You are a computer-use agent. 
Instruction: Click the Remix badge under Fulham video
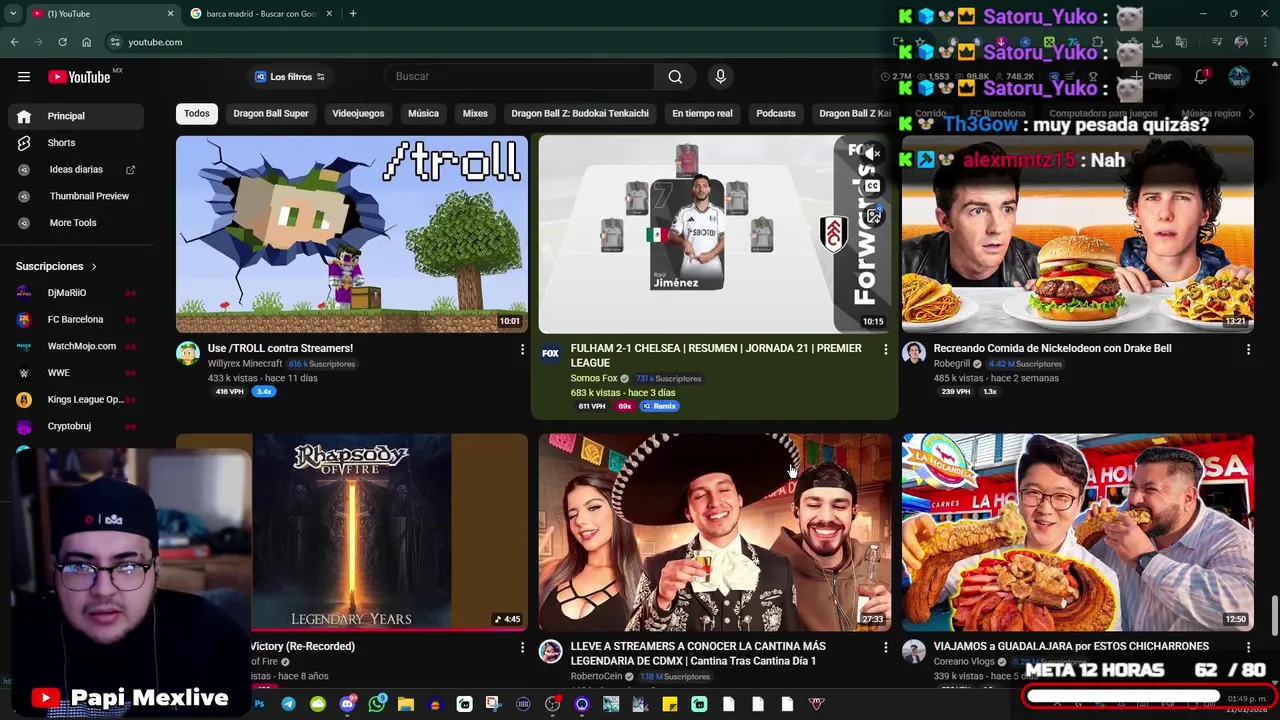659,406
